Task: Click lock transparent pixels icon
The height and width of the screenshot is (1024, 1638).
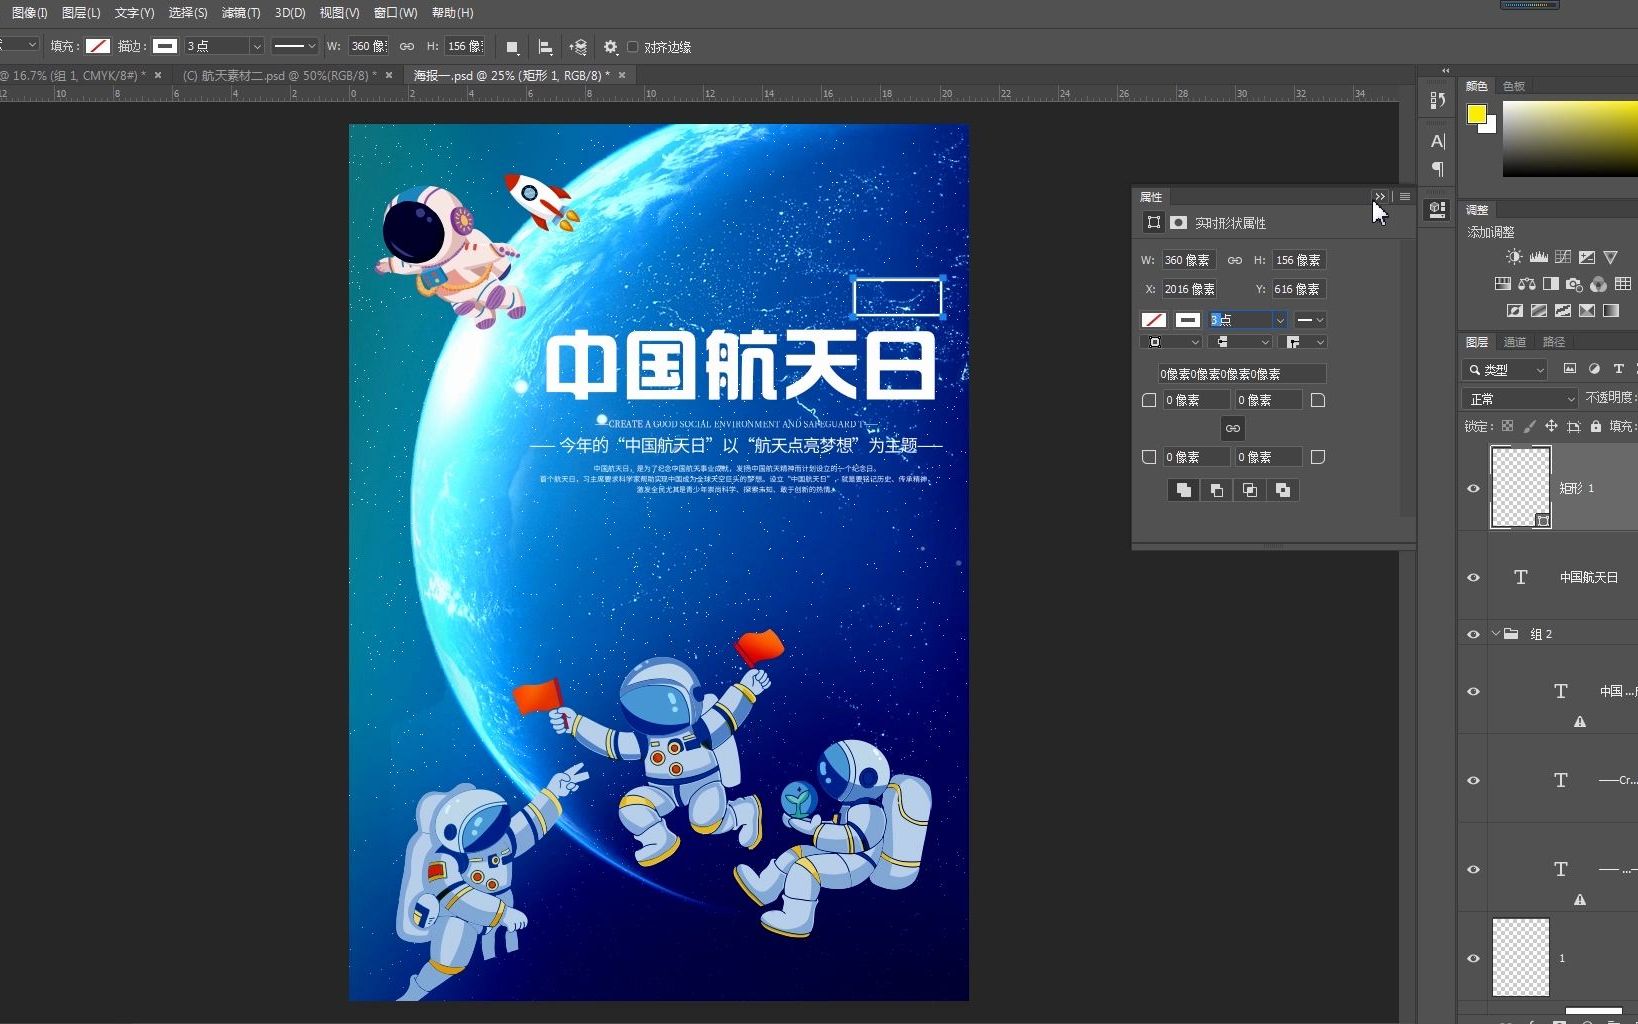Action: tap(1507, 426)
